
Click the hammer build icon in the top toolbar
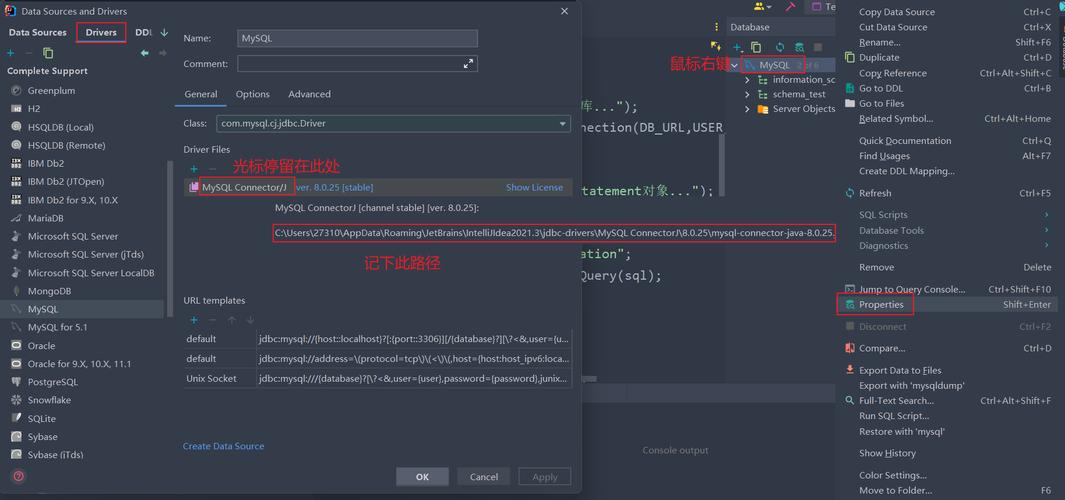pos(790,6)
